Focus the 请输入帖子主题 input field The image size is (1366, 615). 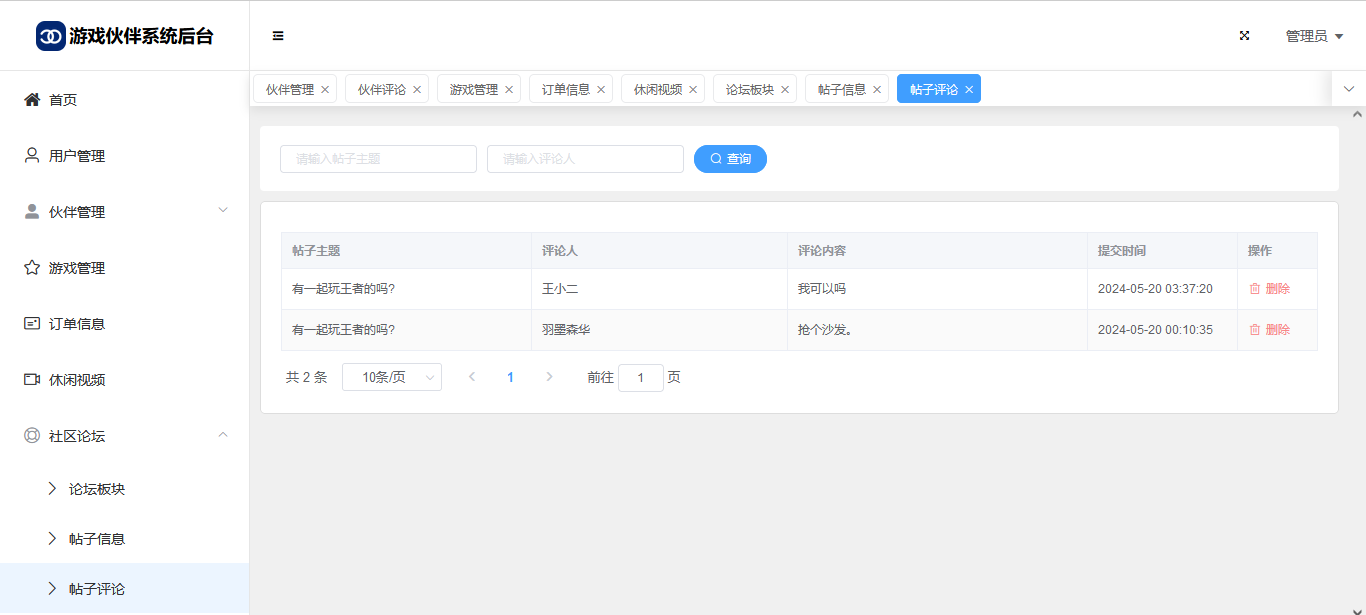point(378,159)
